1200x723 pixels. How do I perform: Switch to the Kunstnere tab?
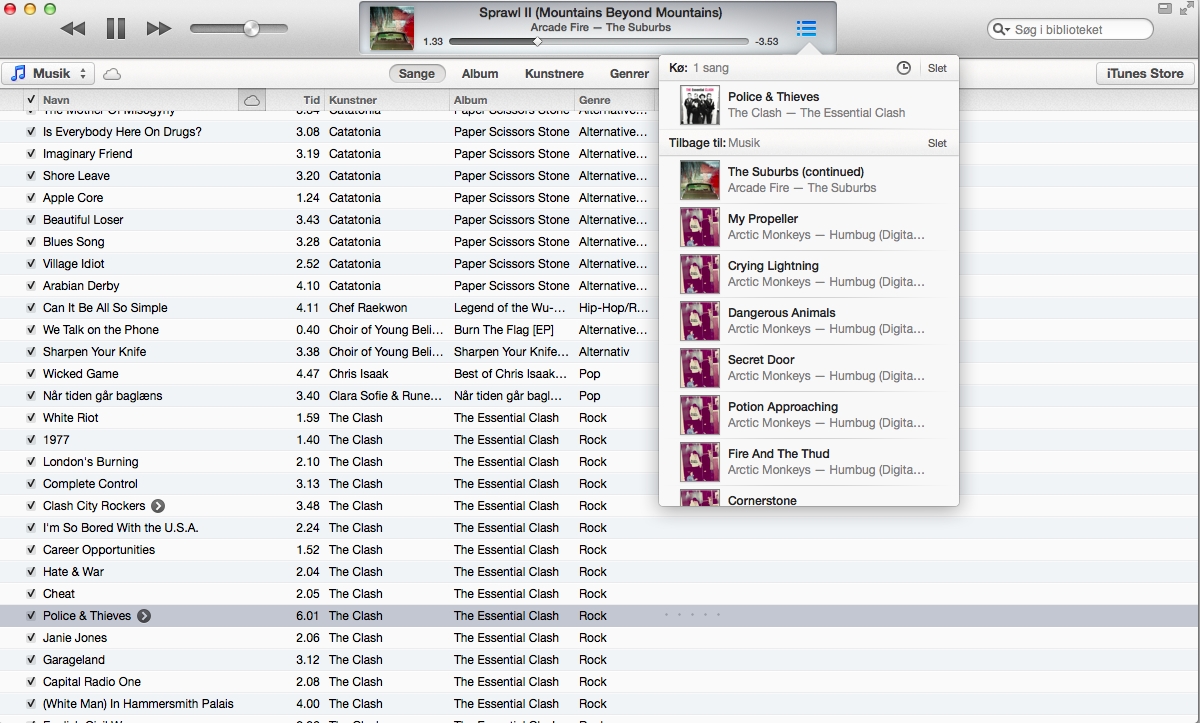coord(554,73)
